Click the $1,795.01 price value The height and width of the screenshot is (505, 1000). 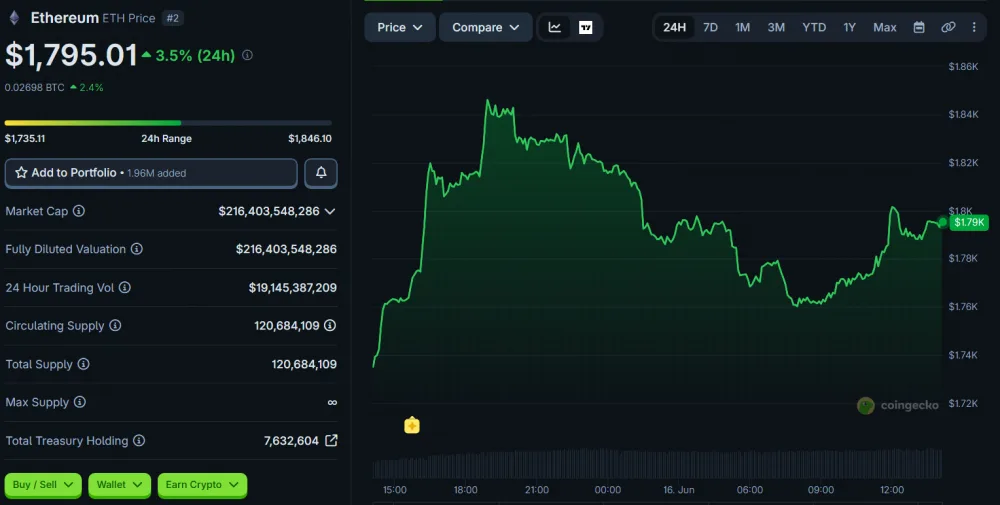click(x=71, y=55)
